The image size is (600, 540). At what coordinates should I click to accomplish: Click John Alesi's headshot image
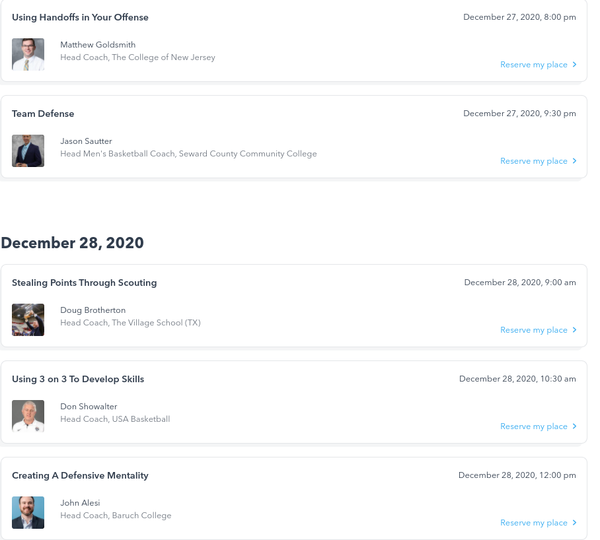pos(28,512)
